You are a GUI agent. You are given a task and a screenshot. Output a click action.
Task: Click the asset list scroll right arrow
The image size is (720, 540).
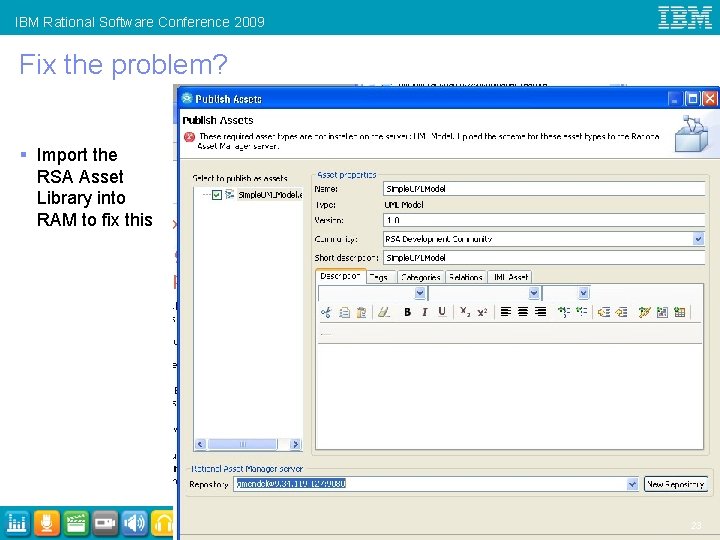[295, 444]
